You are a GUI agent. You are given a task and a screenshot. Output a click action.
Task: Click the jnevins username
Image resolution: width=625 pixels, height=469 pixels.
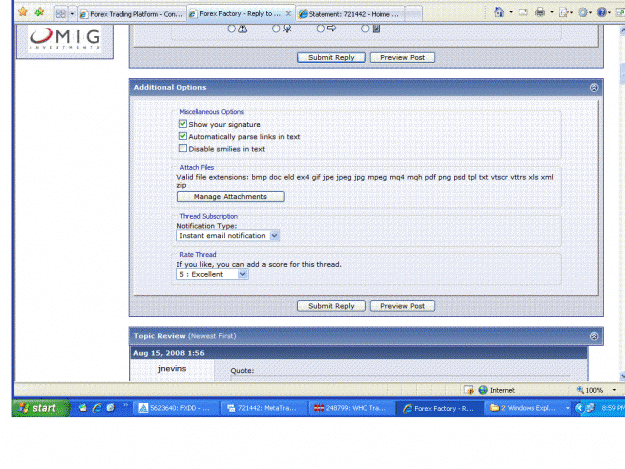[x=172, y=369]
